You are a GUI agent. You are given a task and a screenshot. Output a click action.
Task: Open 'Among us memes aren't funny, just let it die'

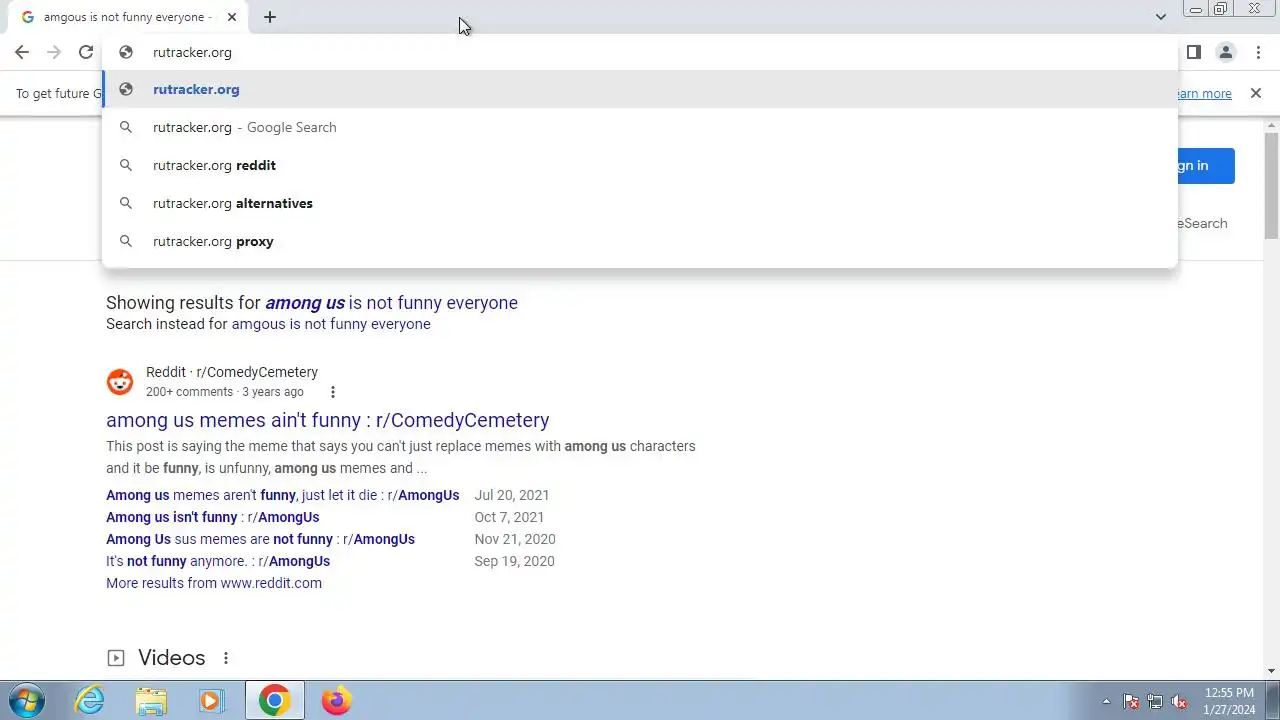coord(283,495)
